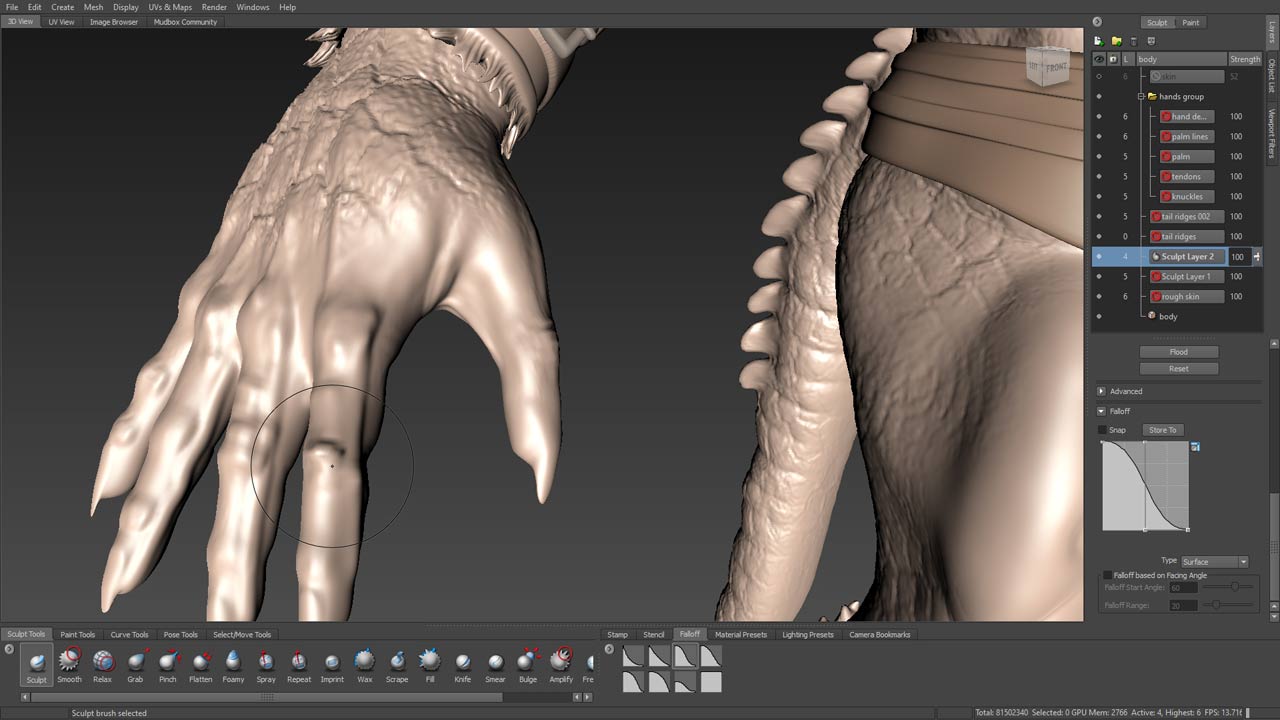Pick the Grab brush
The height and width of the screenshot is (720, 1280).
[x=135, y=661]
